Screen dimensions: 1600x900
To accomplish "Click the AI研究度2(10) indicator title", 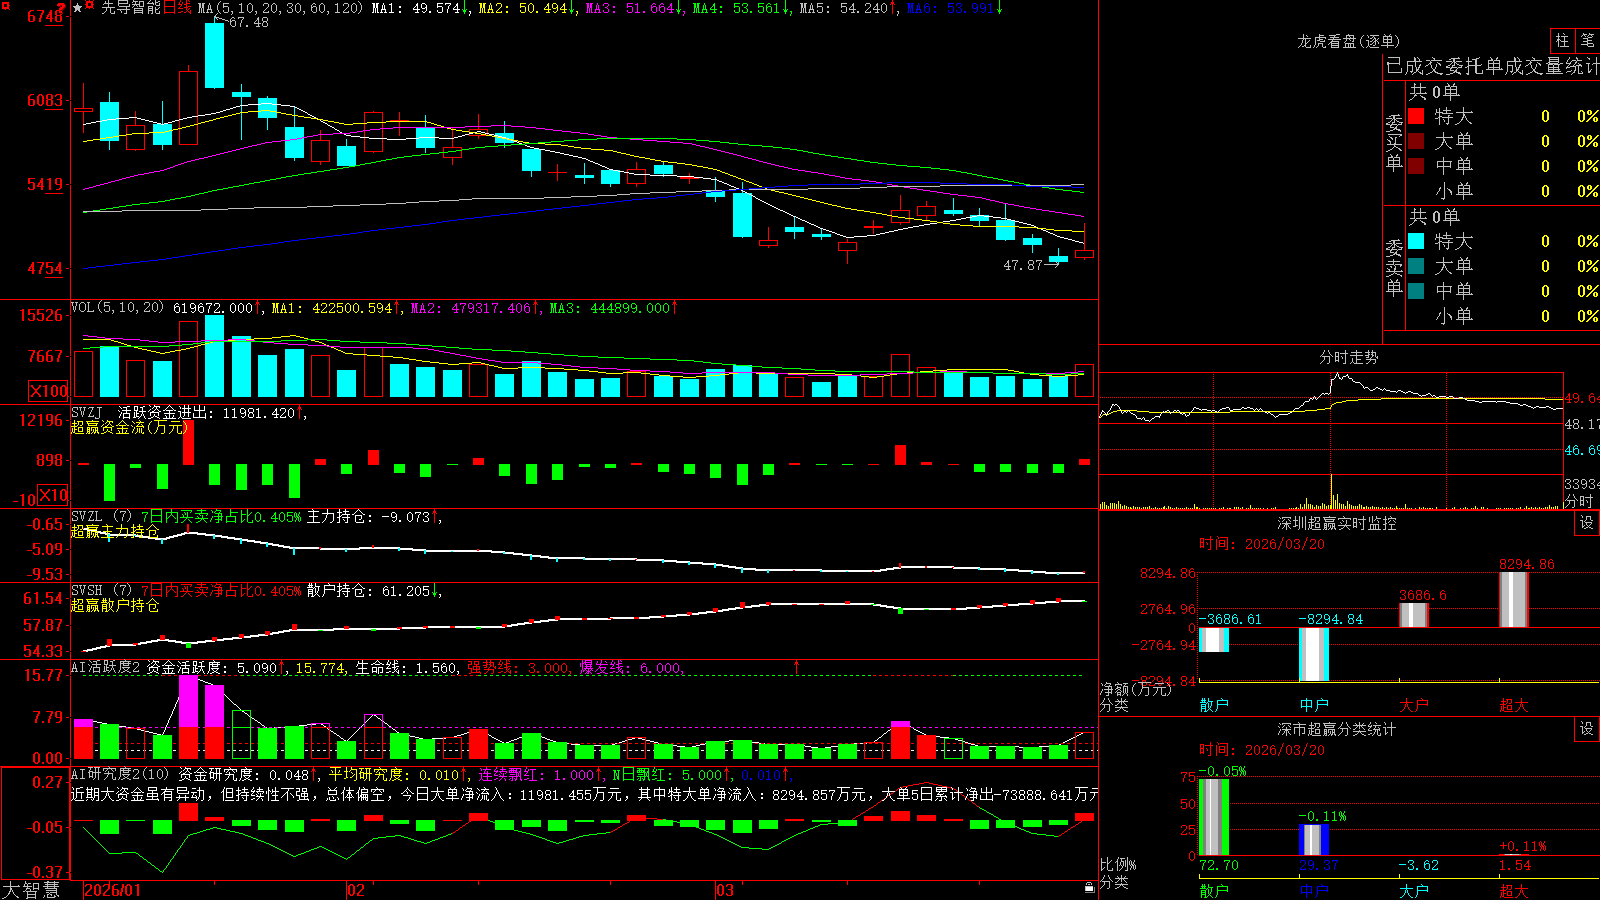I will pos(120,774).
